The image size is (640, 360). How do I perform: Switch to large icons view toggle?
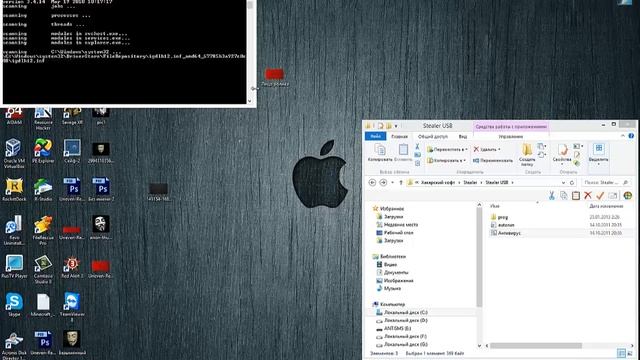tap(631, 353)
